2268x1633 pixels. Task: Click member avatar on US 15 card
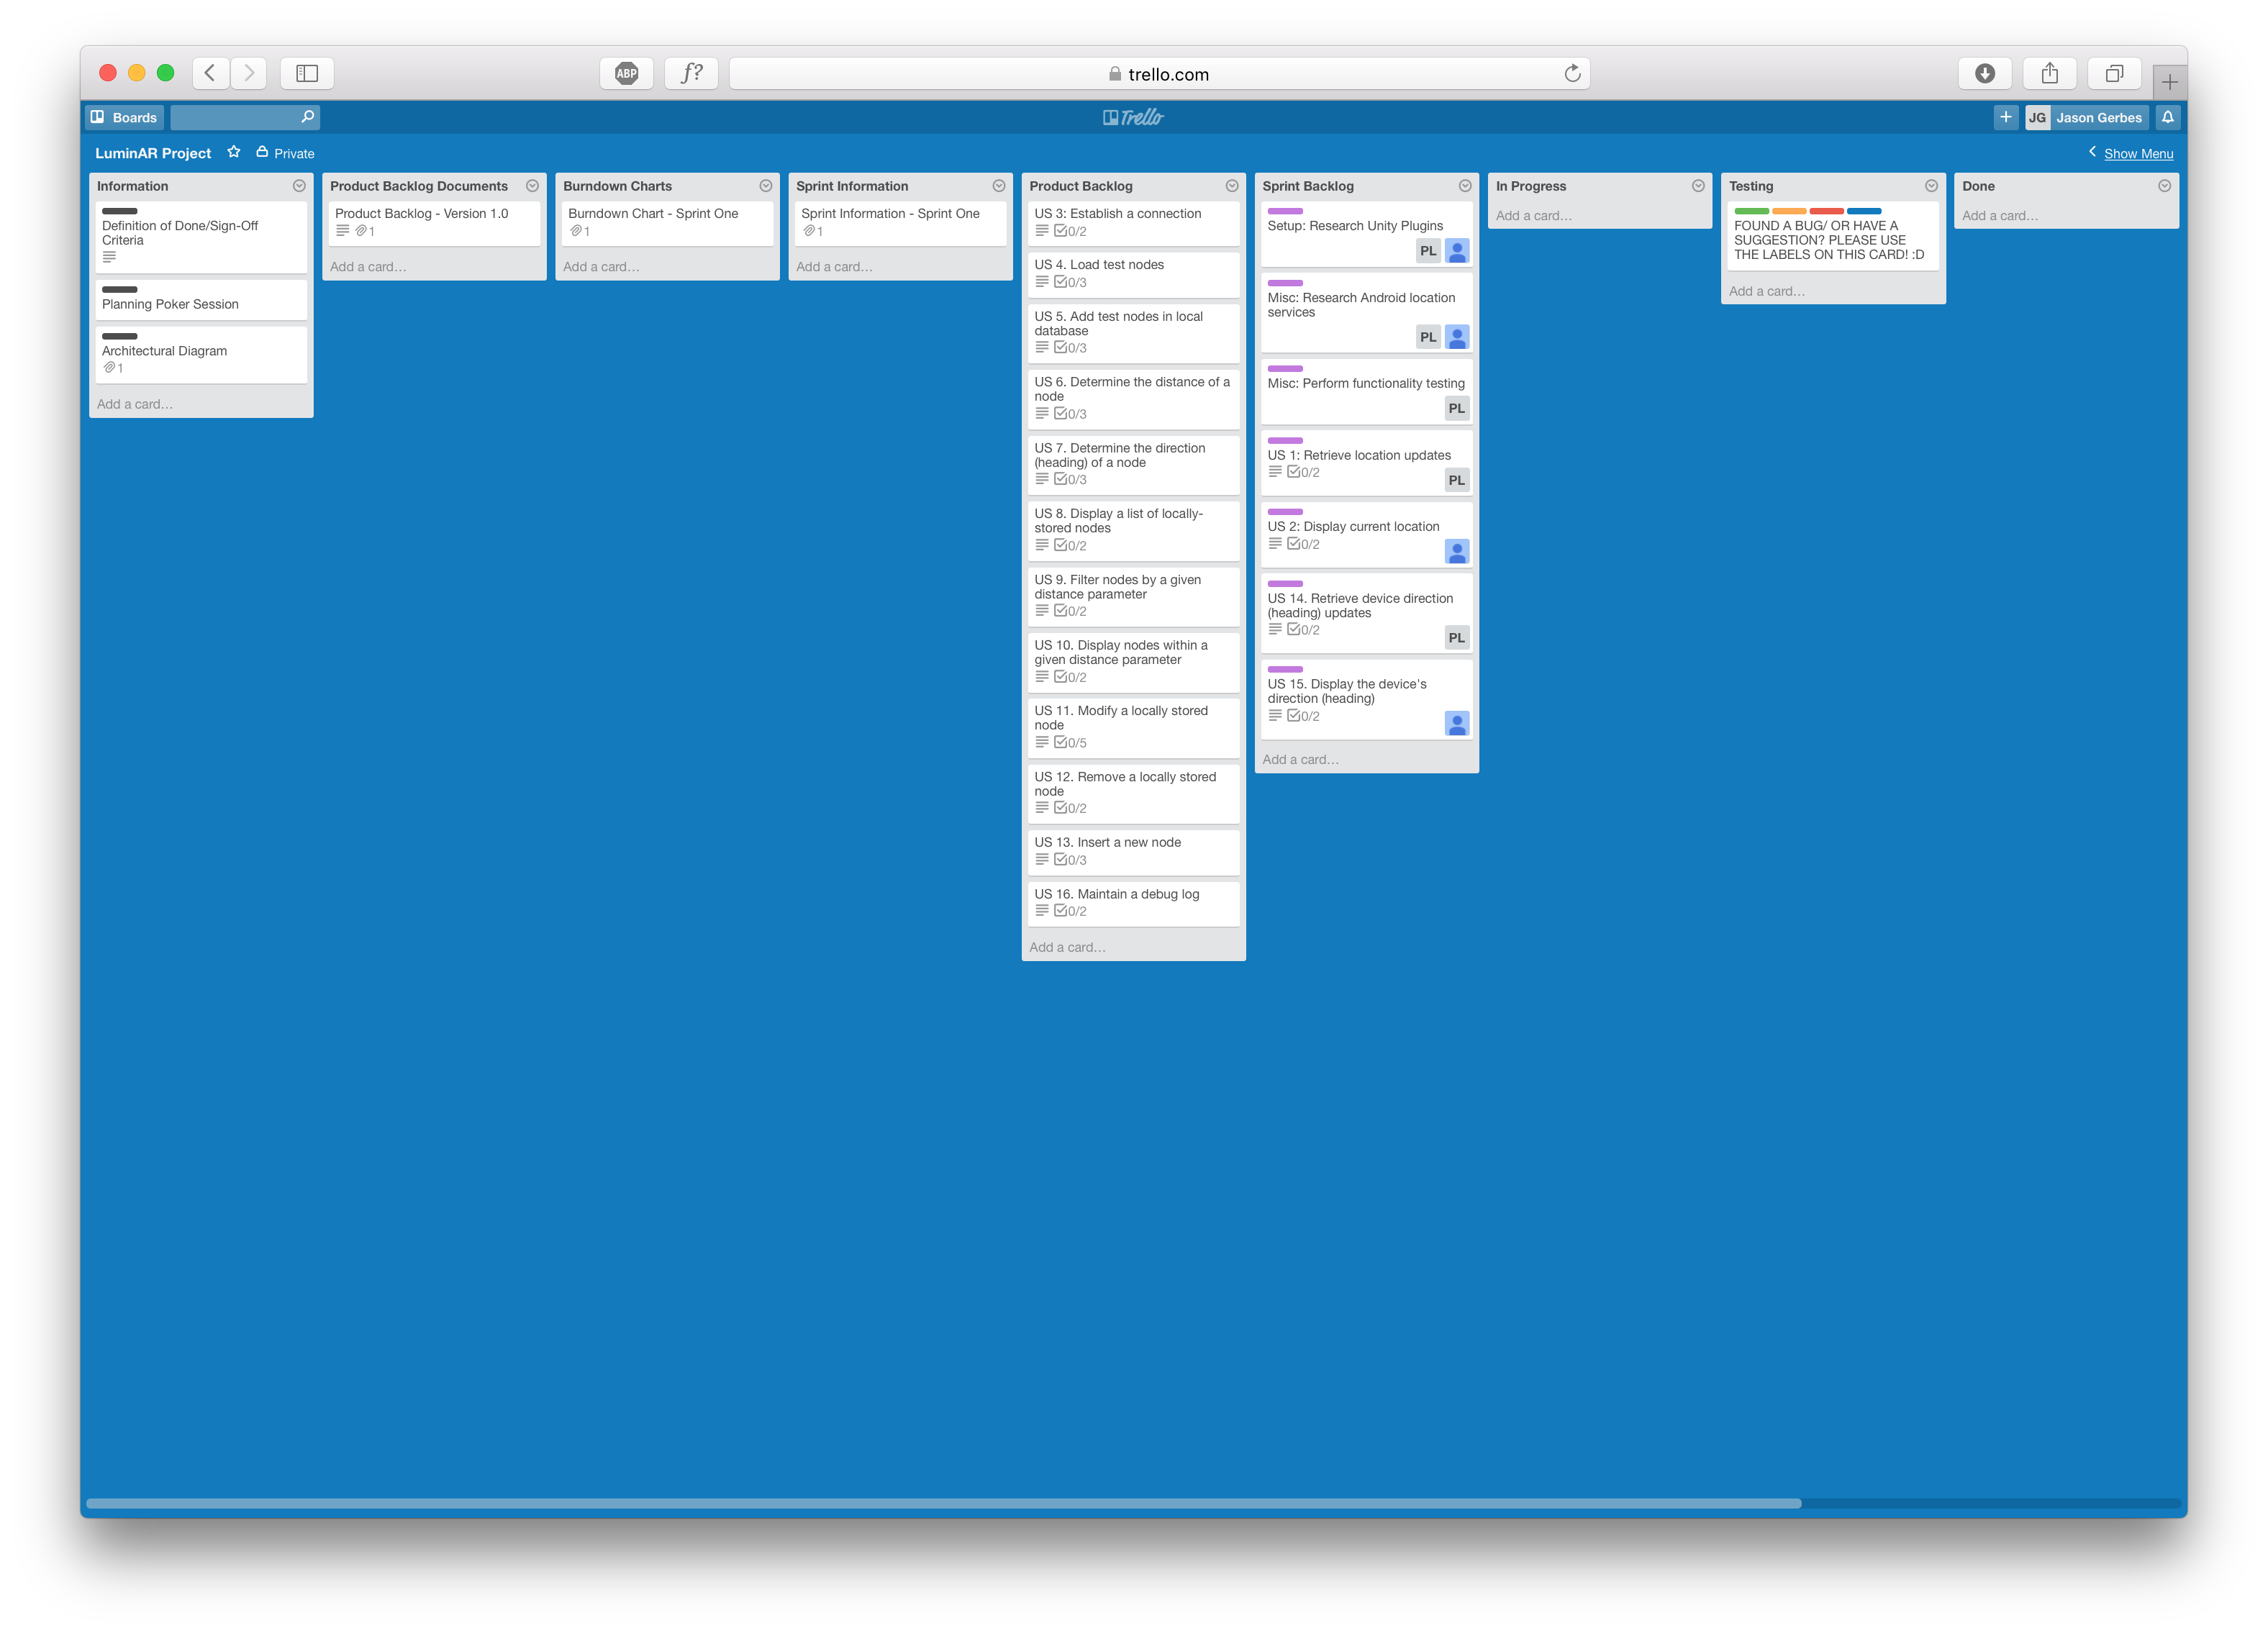click(1456, 723)
